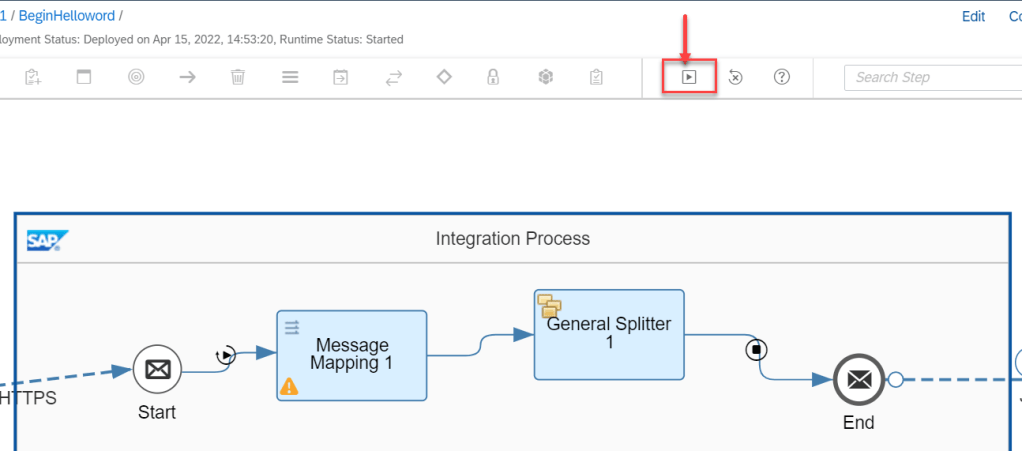Click the clipboard checklist validator icon

tap(596, 77)
